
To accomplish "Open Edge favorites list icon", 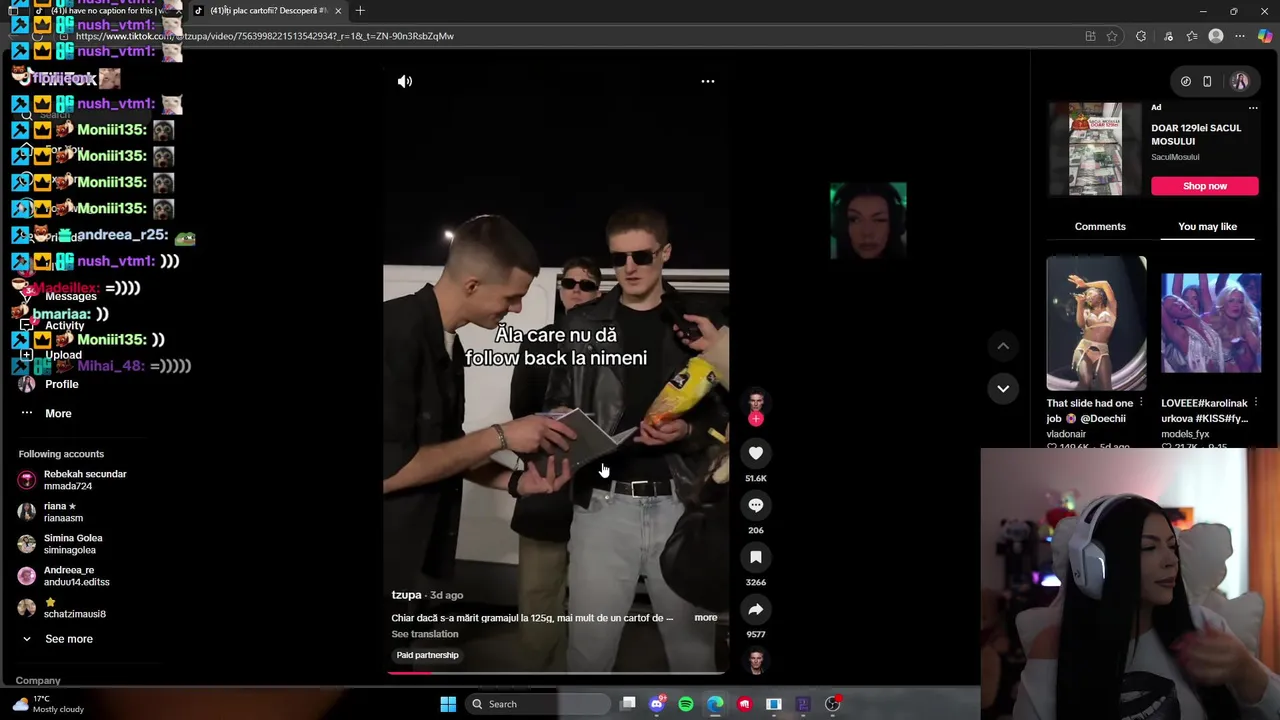I will tap(1192, 36).
